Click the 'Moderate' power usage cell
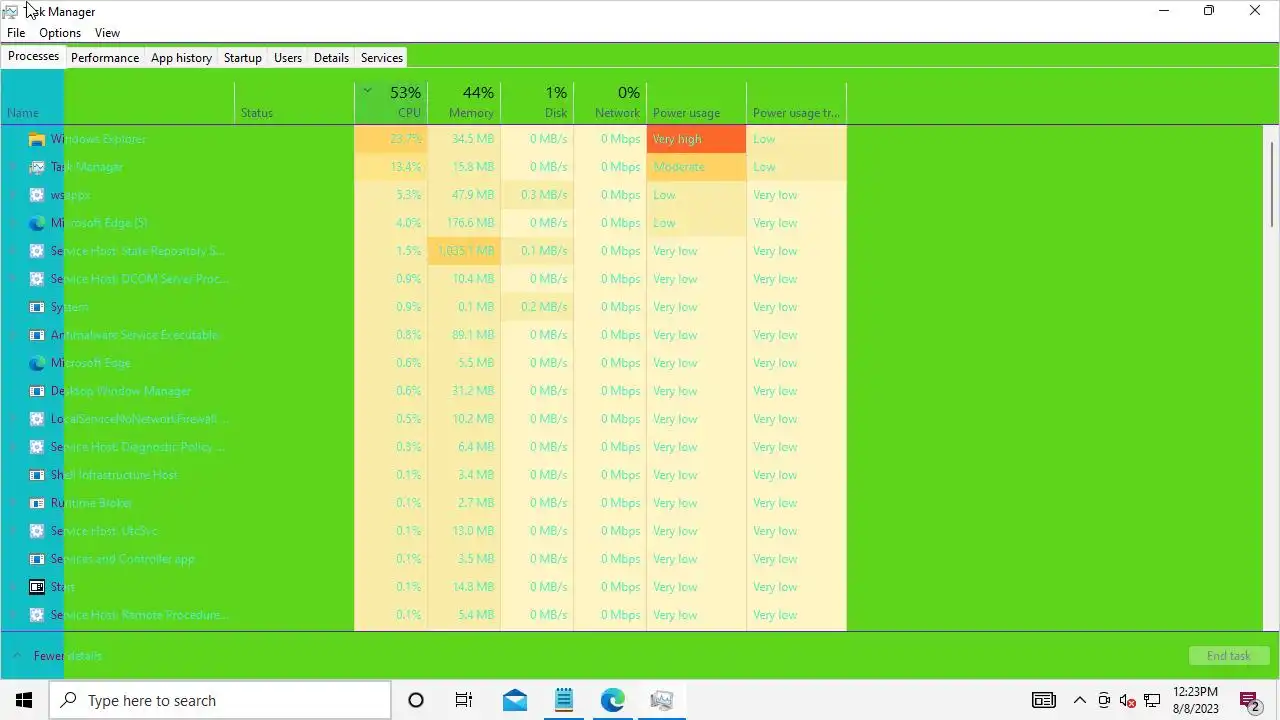This screenshot has height=720, width=1280. click(696, 167)
